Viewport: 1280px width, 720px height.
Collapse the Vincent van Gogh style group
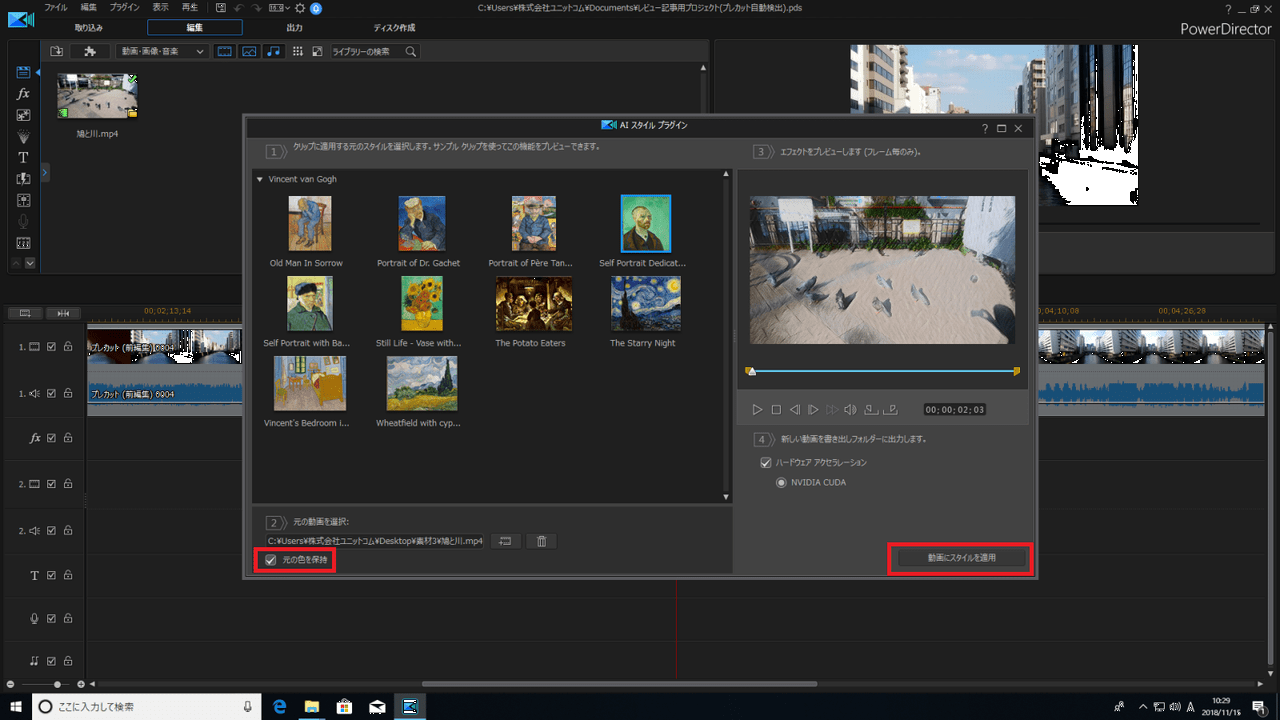pyautogui.click(x=260, y=180)
